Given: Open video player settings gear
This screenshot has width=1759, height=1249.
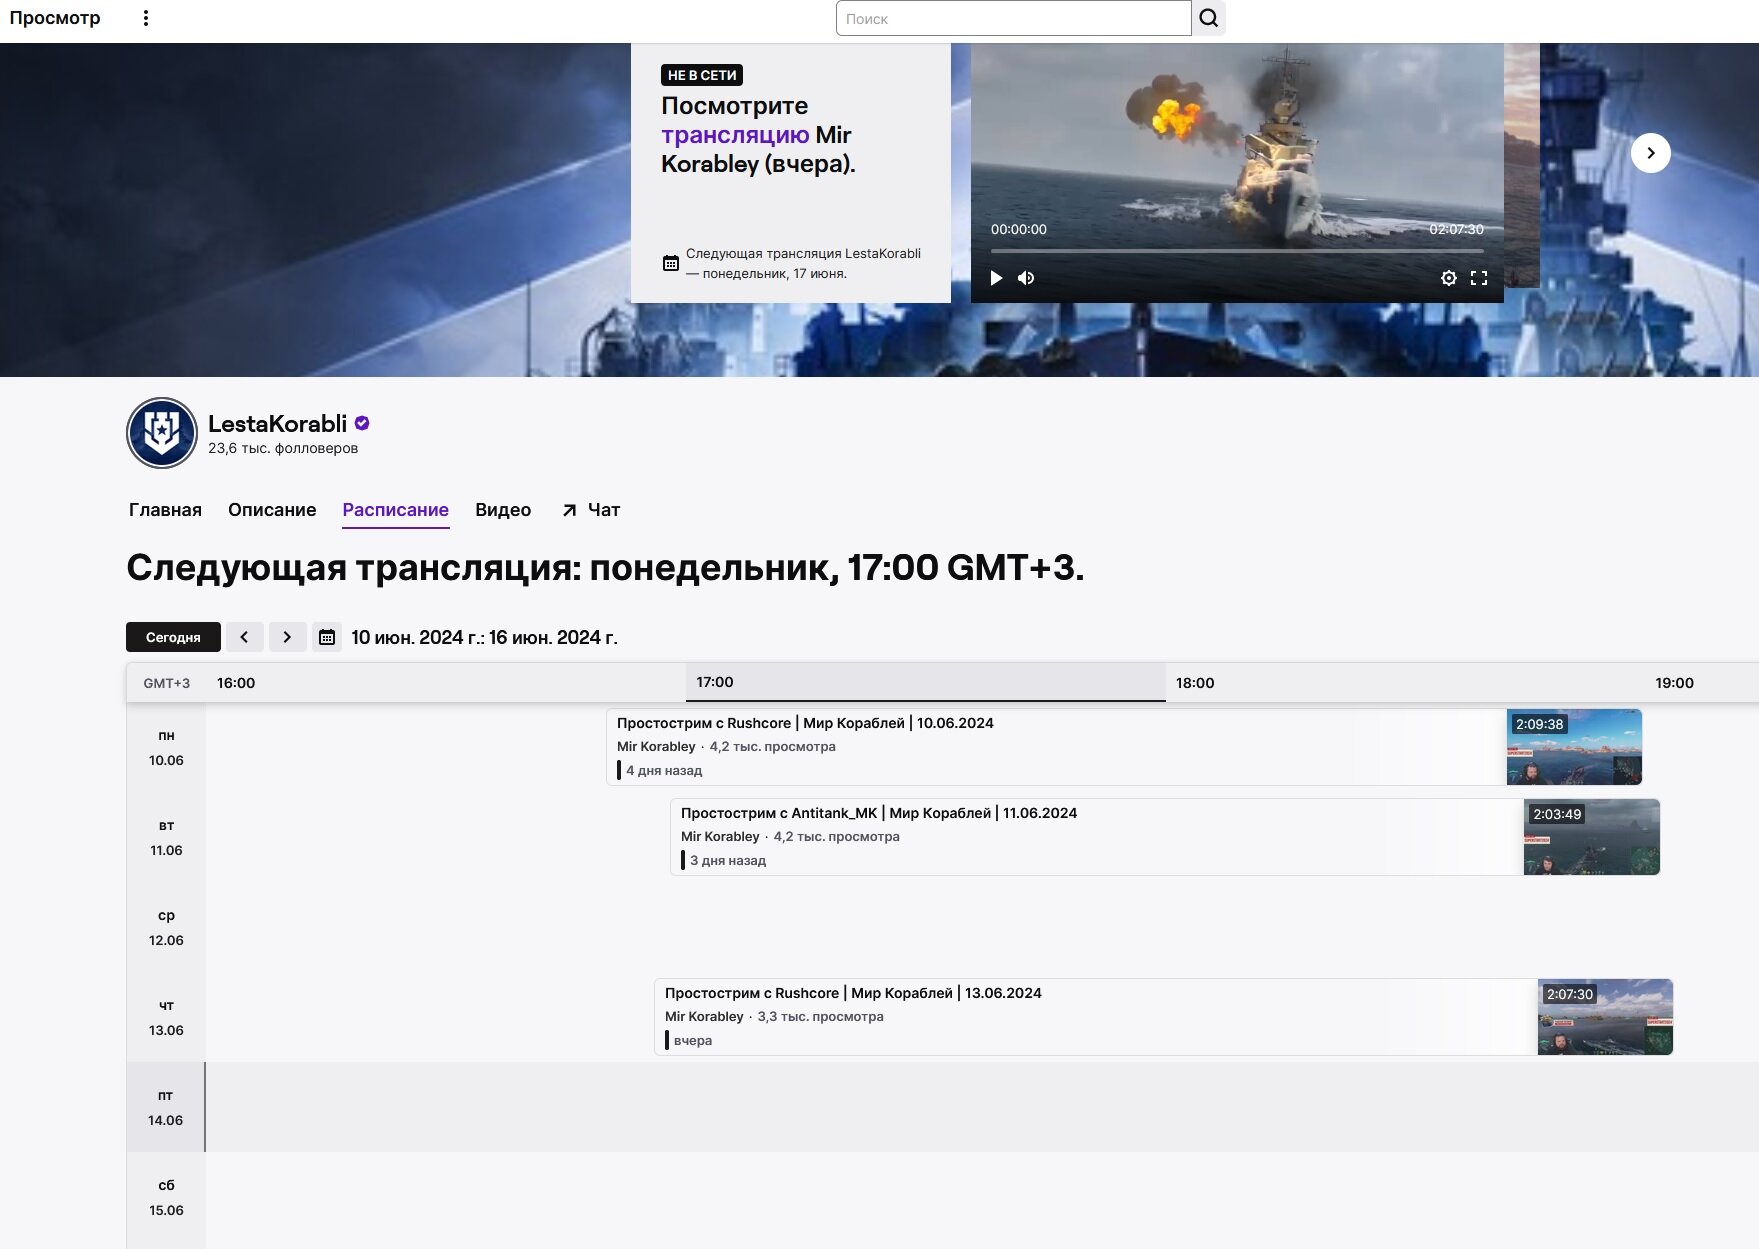Looking at the screenshot, I should tap(1448, 278).
